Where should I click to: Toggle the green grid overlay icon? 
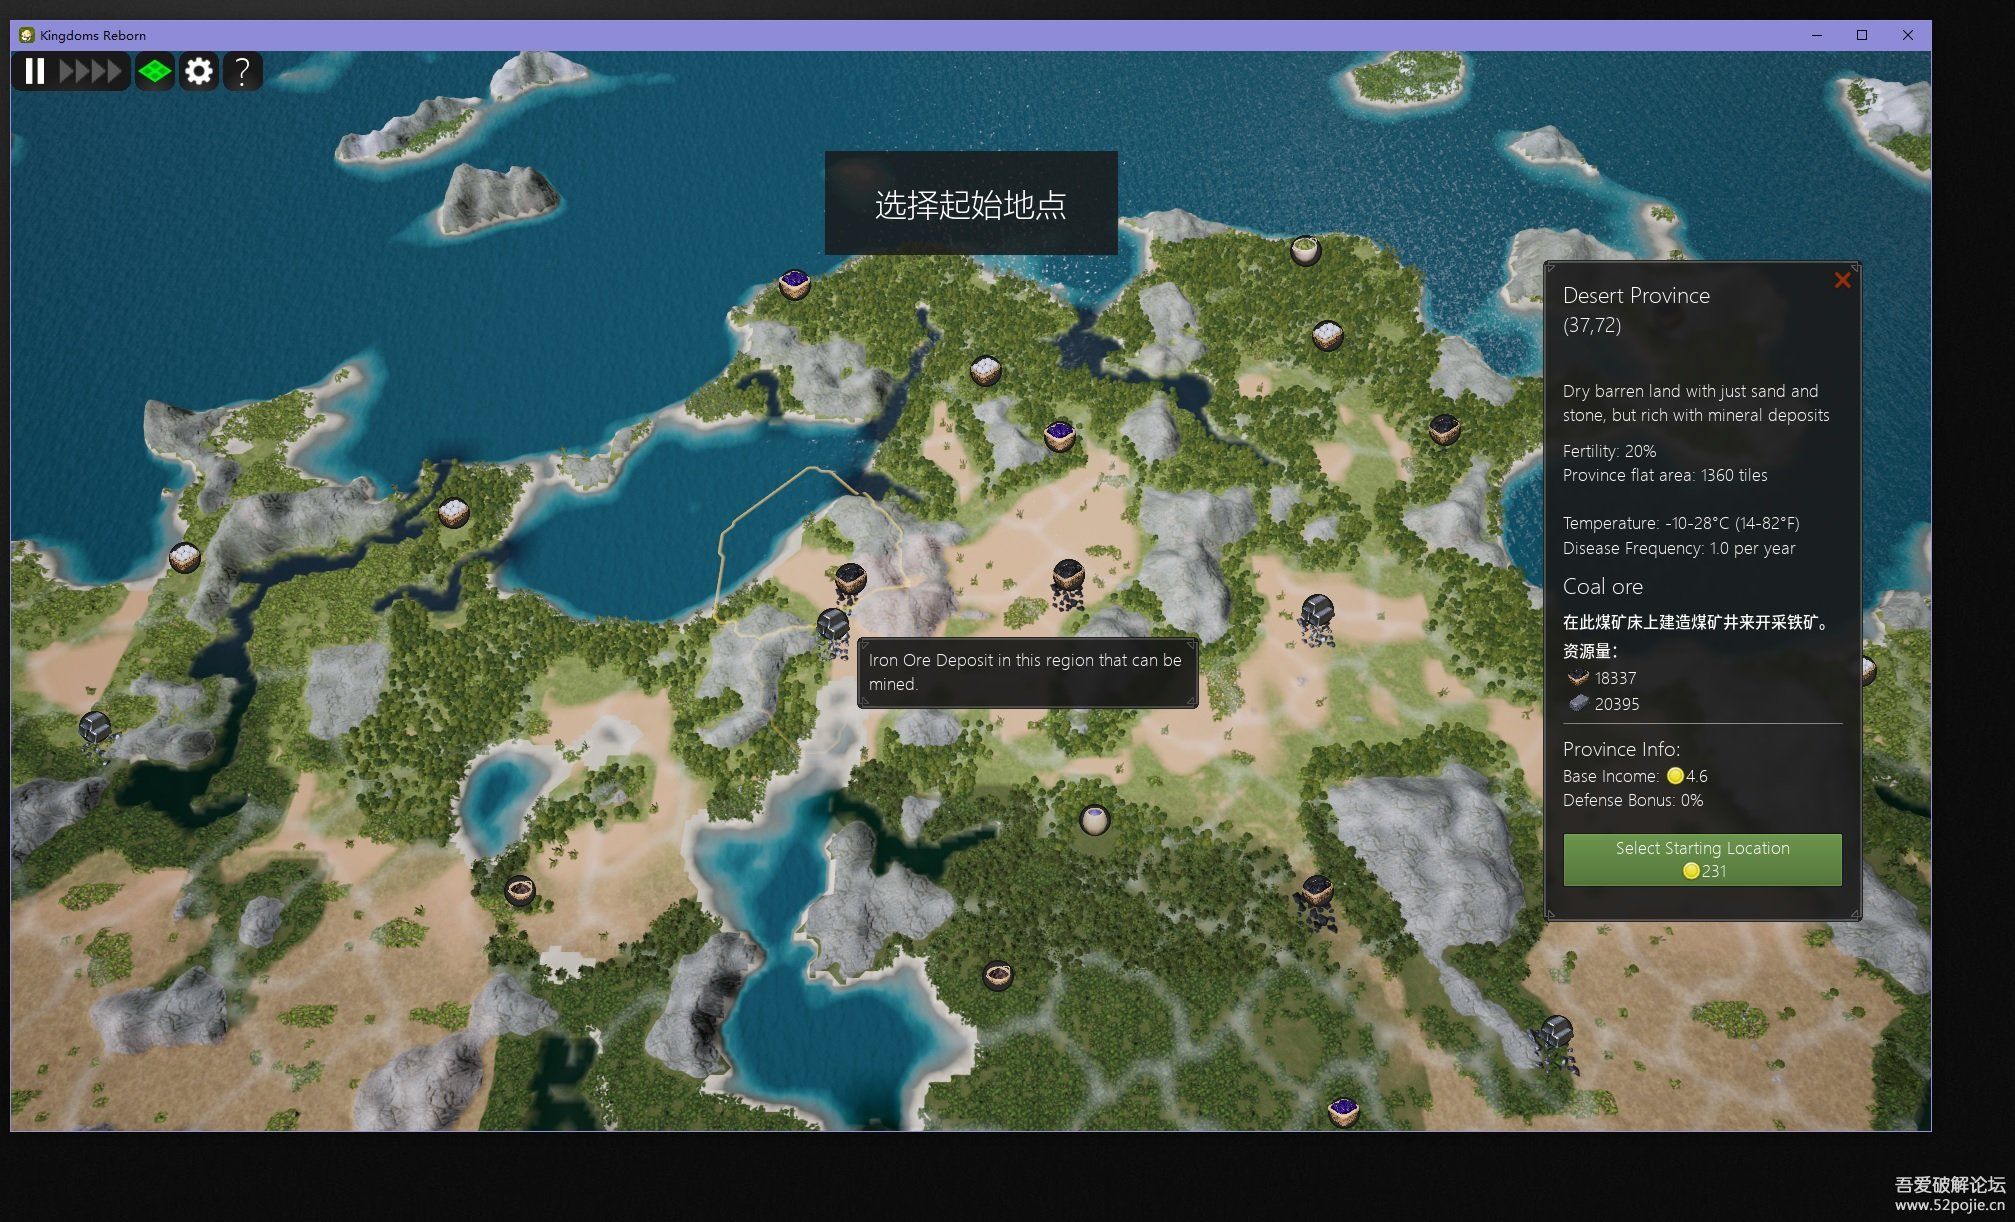(x=155, y=71)
